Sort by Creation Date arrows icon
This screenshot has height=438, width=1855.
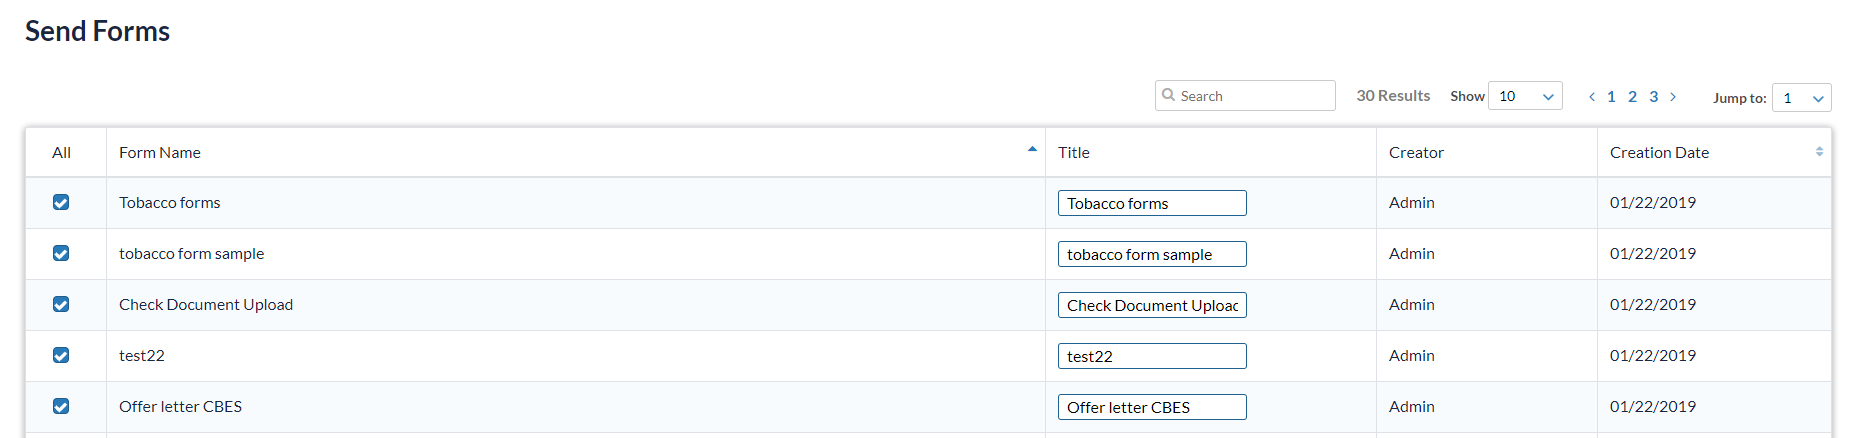click(1819, 152)
